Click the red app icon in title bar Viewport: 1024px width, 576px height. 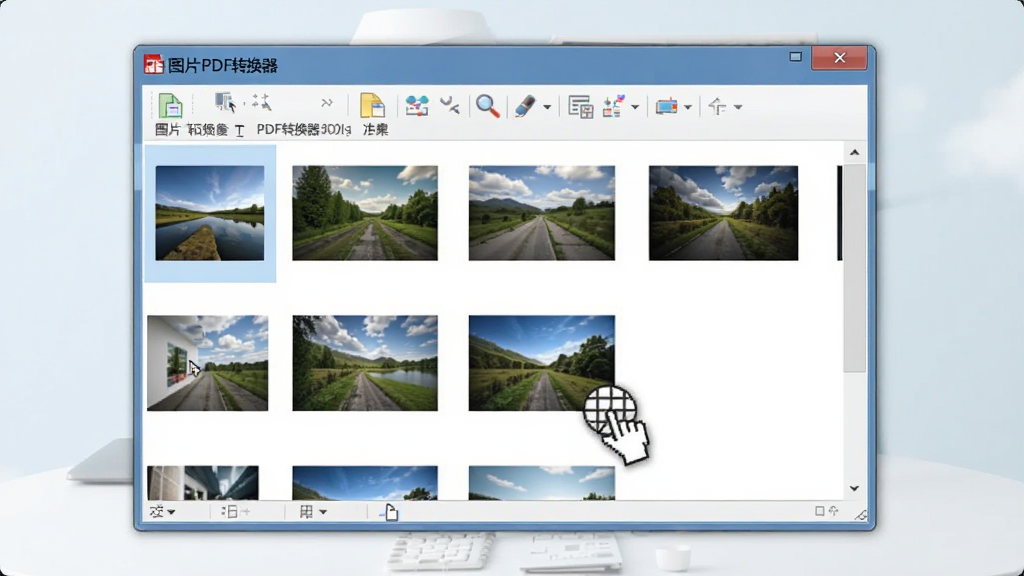coord(153,64)
